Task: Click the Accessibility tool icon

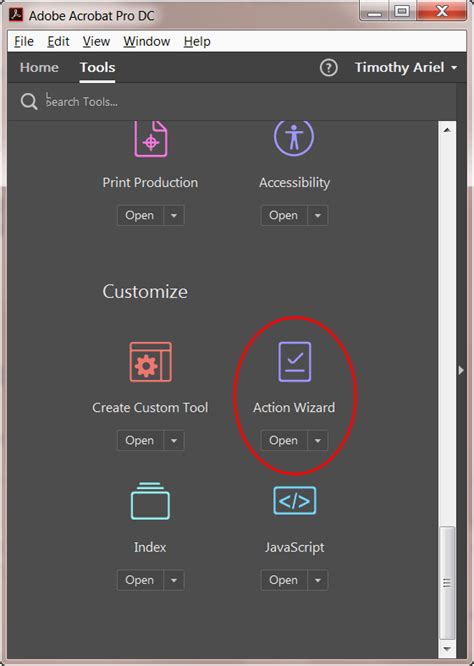Action: click(294, 138)
